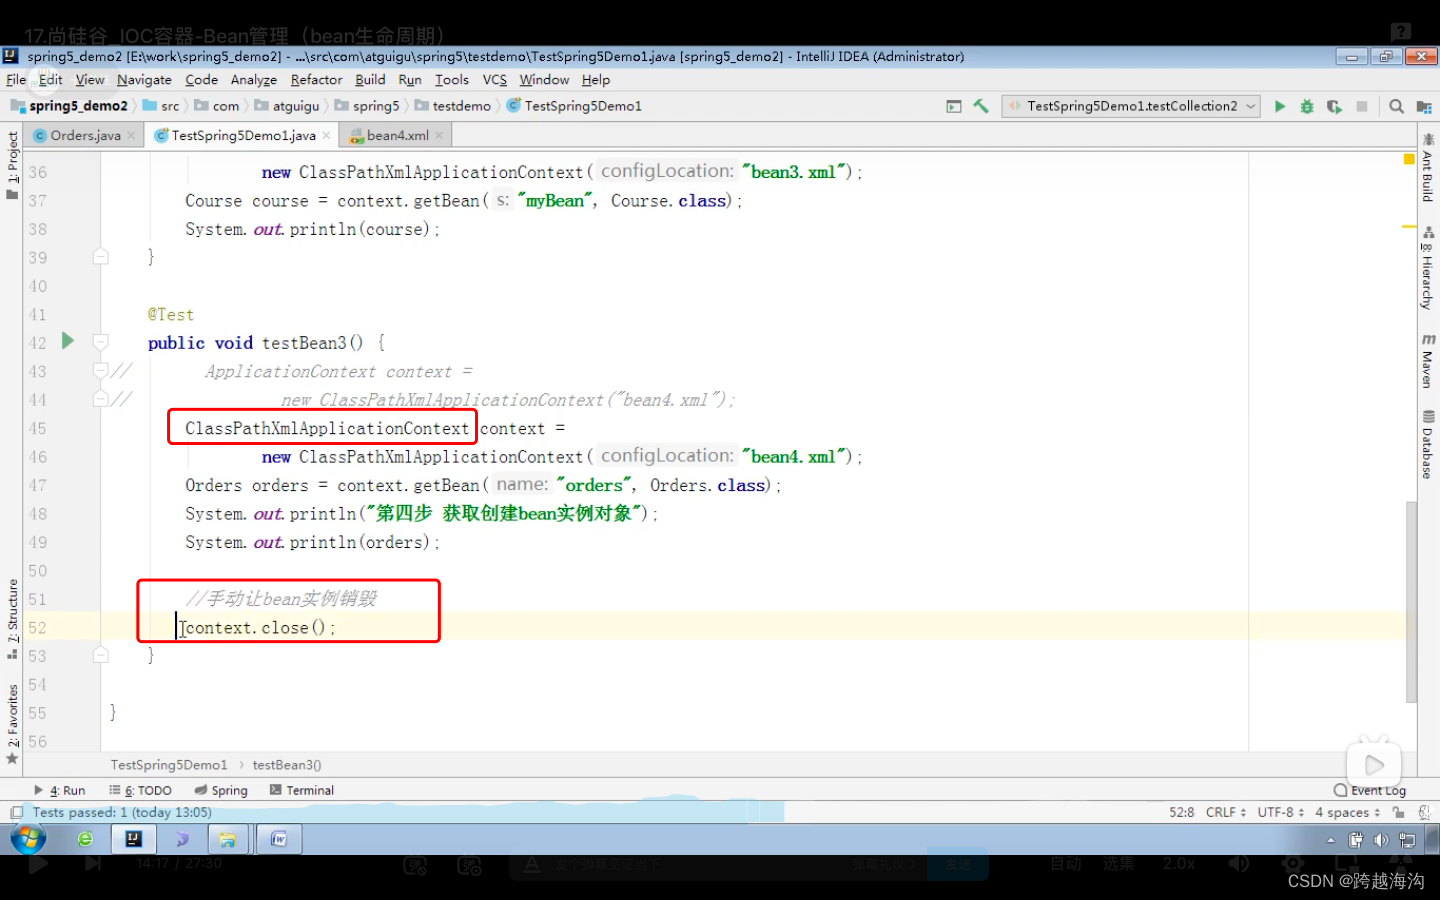The image size is (1440, 900).
Task: Click testBean3() in bottom breadcrumb
Action: 287,765
